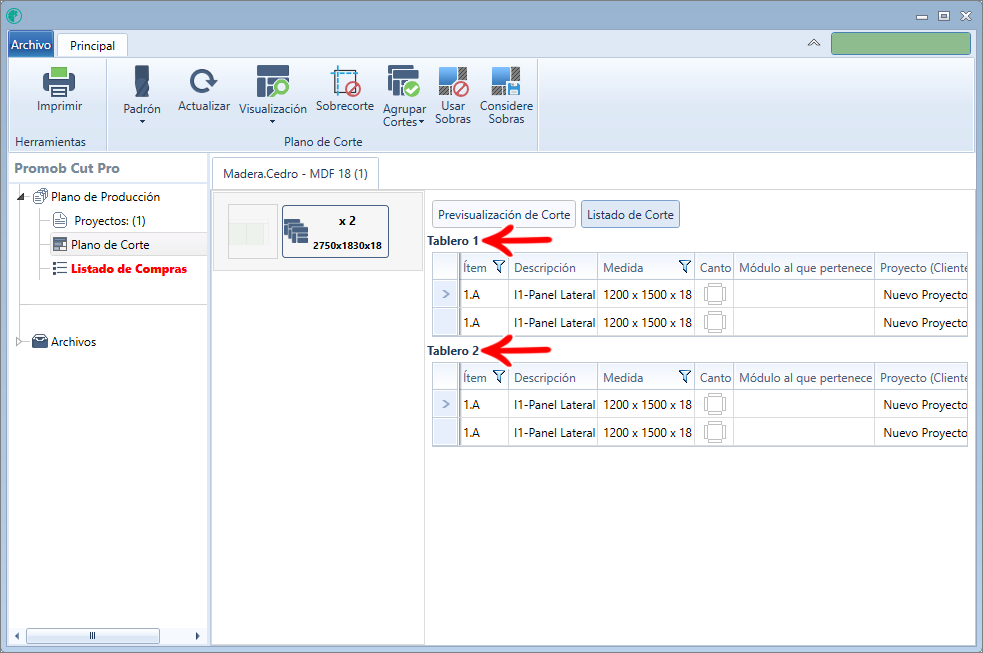The height and width of the screenshot is (653, 983).
Task: Click the Canto icon in Tablero 2's second row
Action: click(715, 432)
